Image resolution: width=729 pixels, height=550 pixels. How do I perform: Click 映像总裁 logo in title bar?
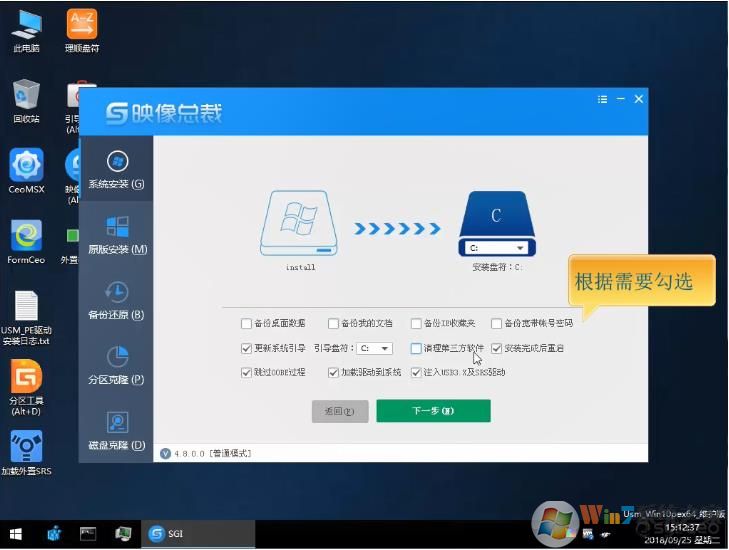tap(164, 113)
